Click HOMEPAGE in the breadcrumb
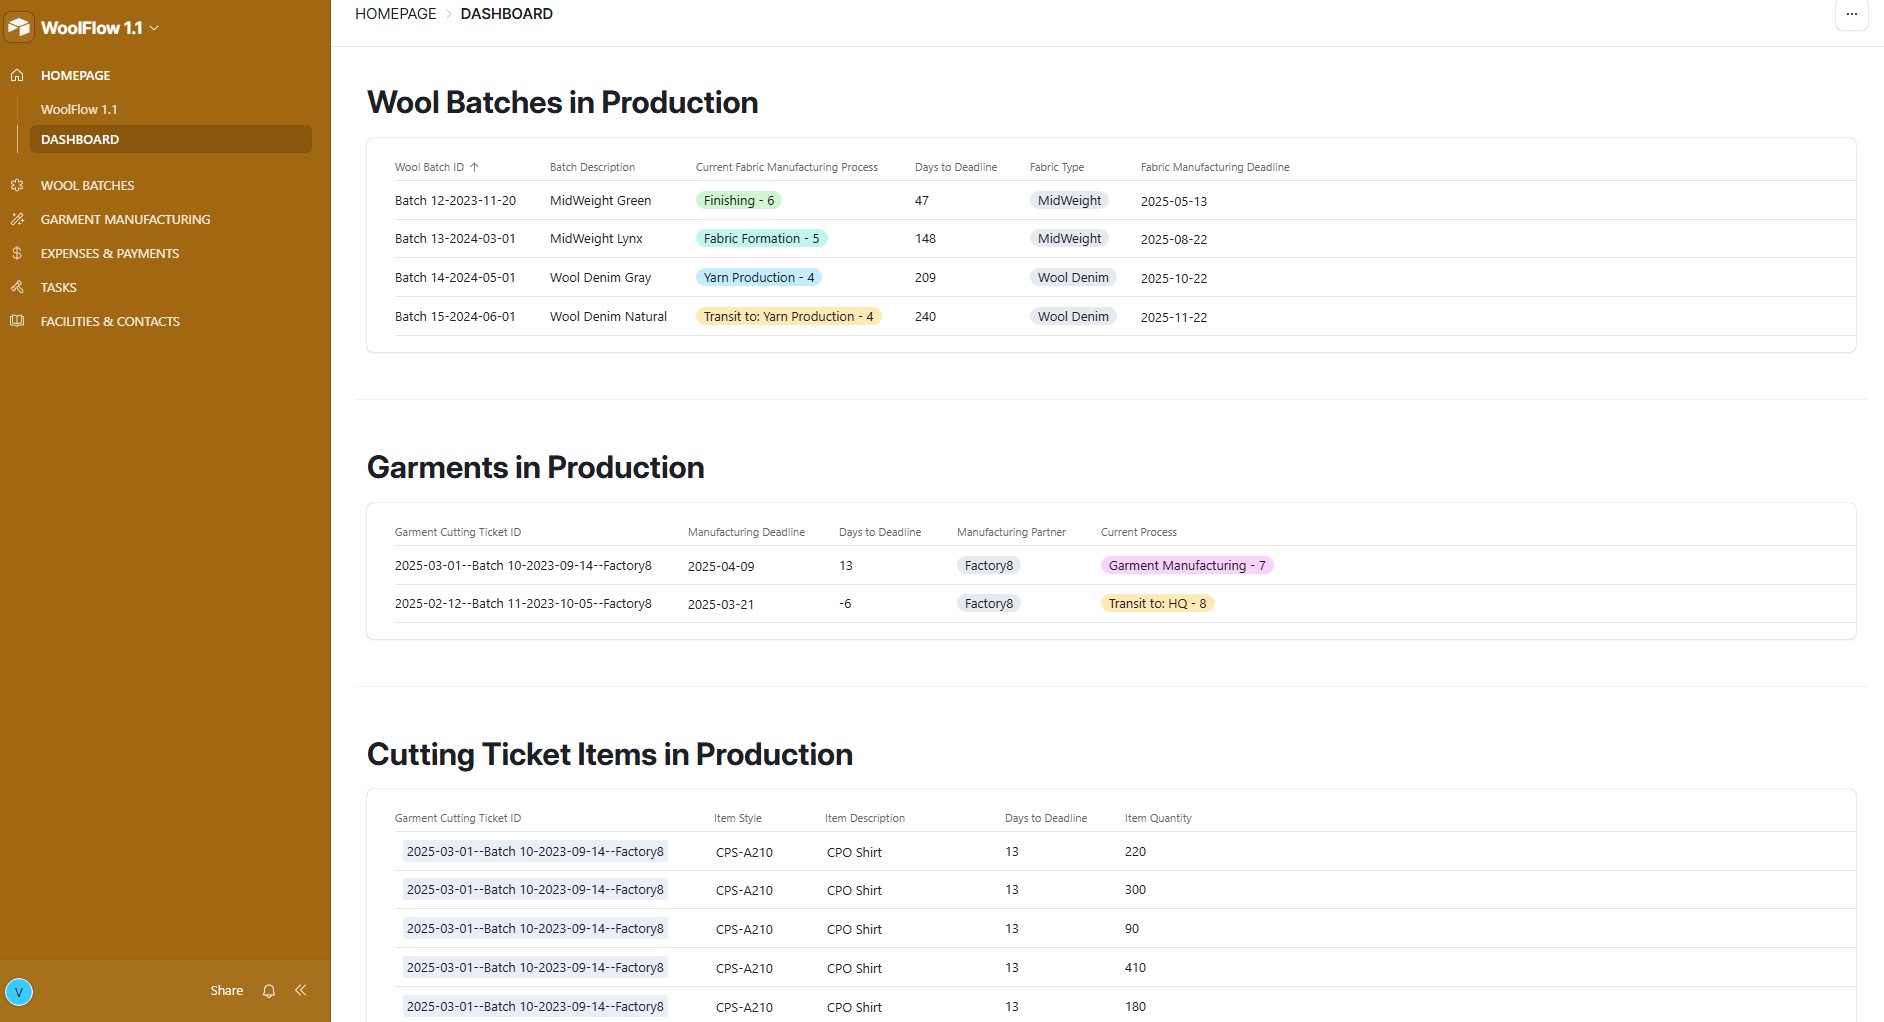The height and width of the screenshot is (1022, 1884). coord(395,14)
